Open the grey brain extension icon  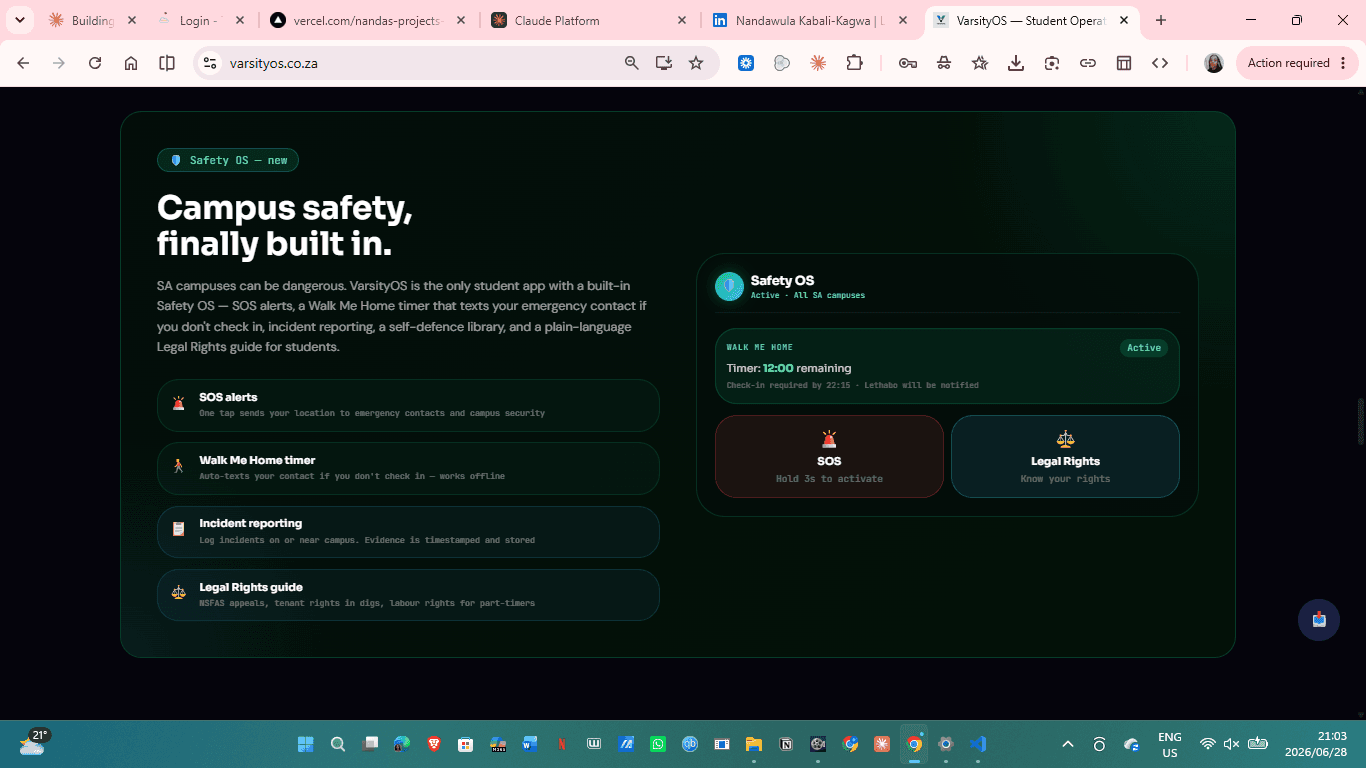tap(782, 63)
